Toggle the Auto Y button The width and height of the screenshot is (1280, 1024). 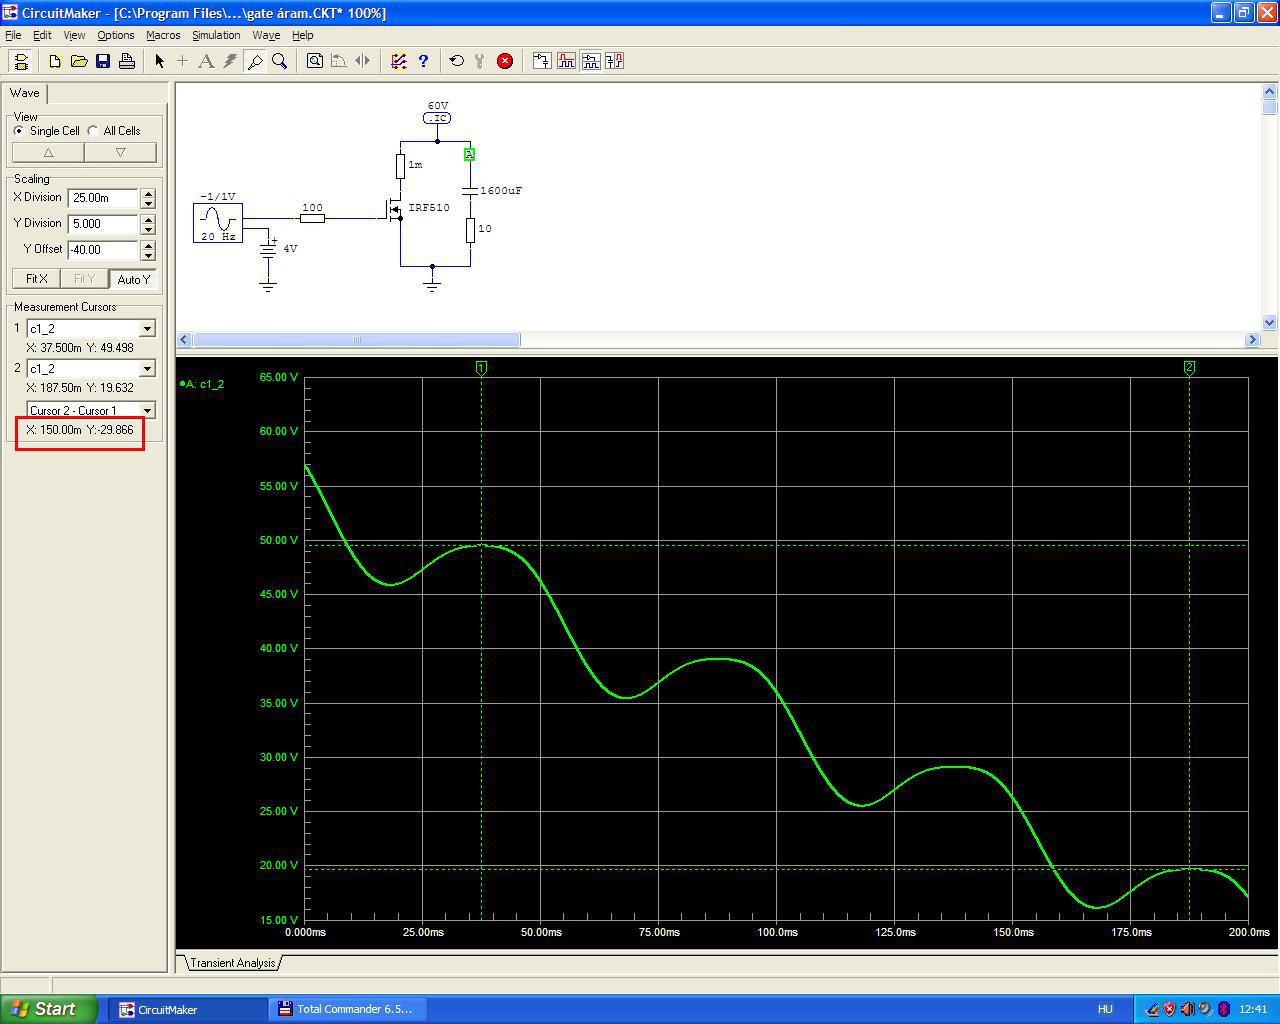[x=133, y=279]
